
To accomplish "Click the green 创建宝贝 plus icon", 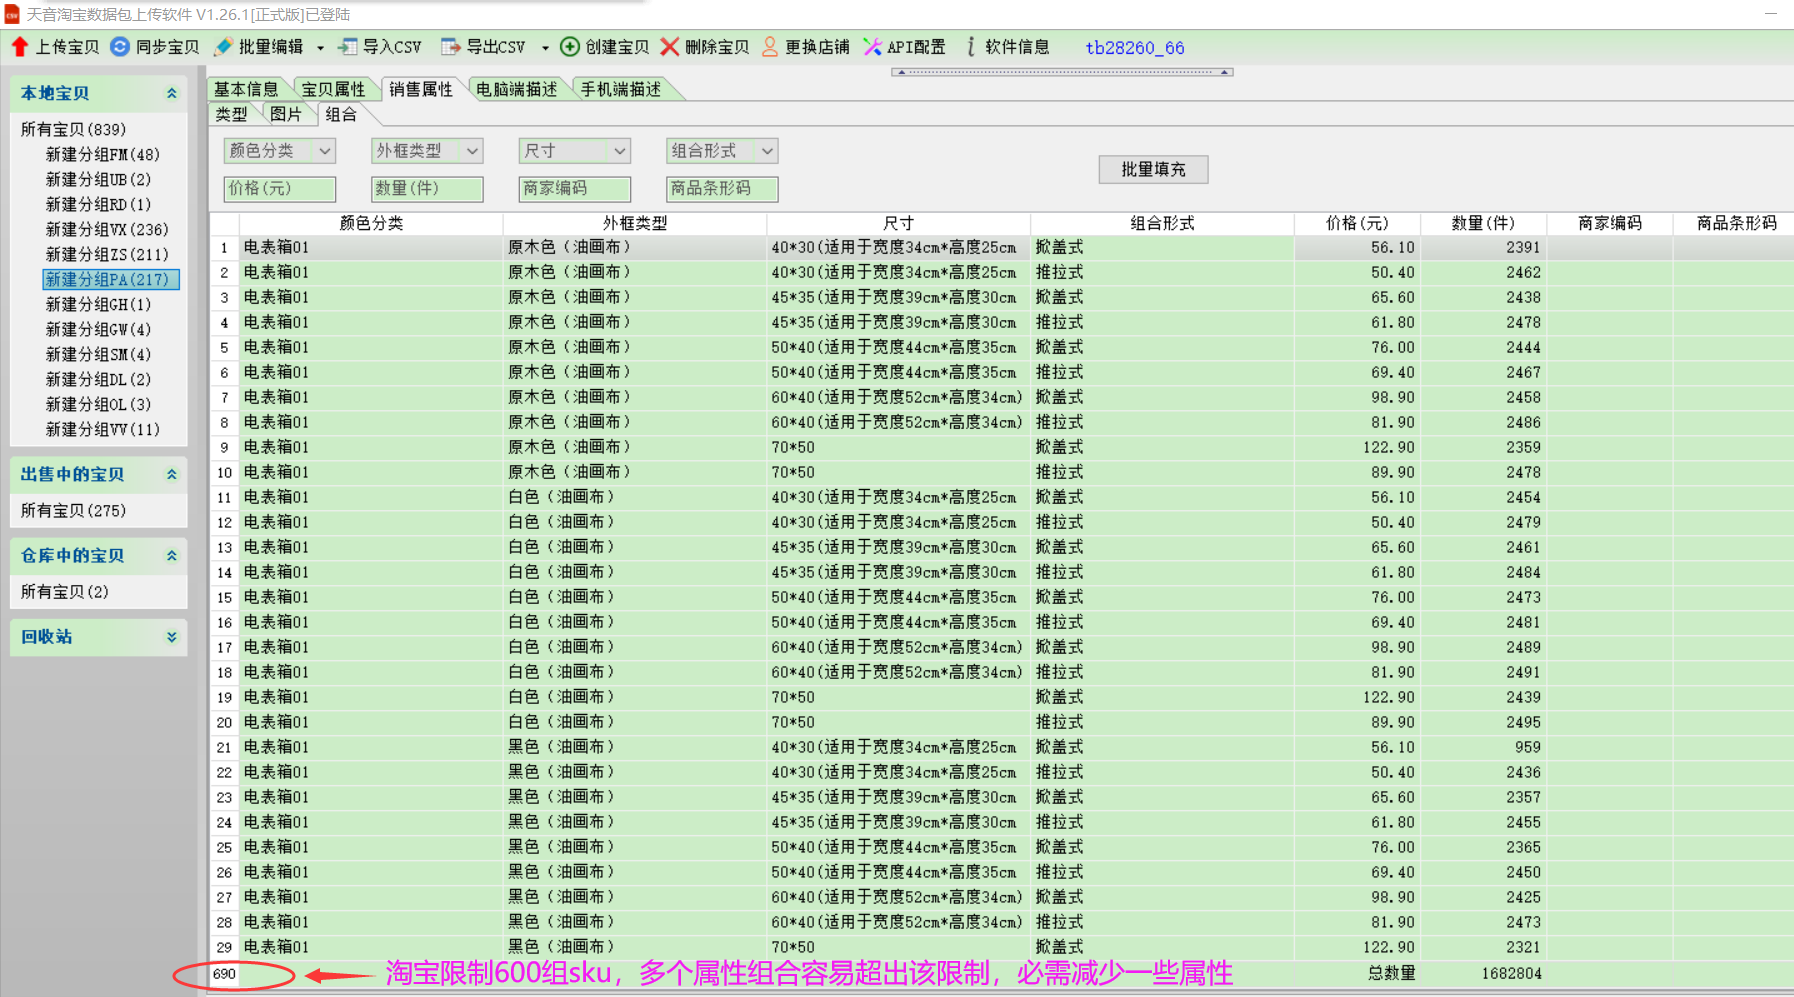I will [570, 47].
